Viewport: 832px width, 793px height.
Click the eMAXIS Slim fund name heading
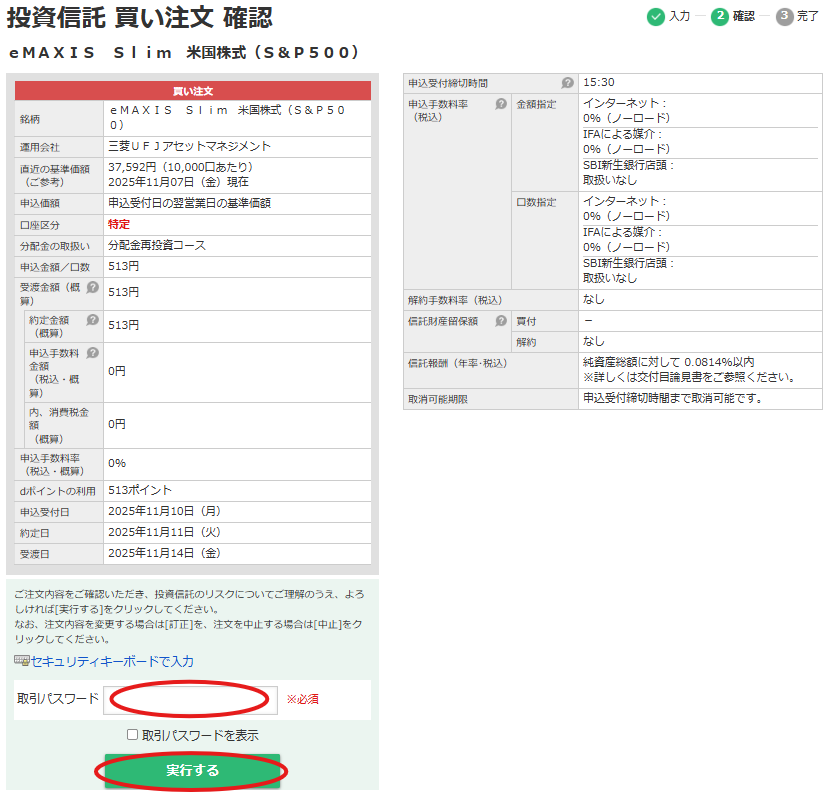tap(184, 53)
